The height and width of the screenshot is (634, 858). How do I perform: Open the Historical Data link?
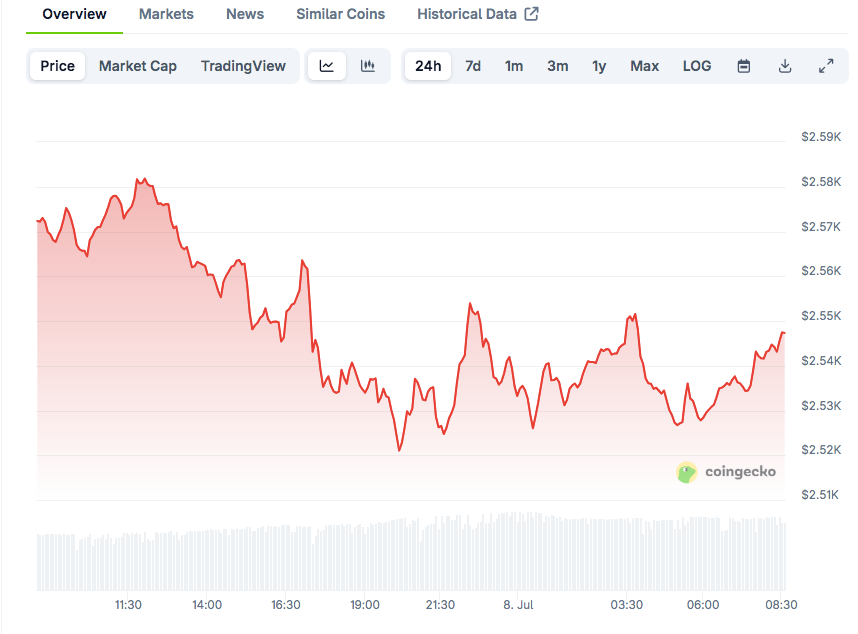(467, 14)
